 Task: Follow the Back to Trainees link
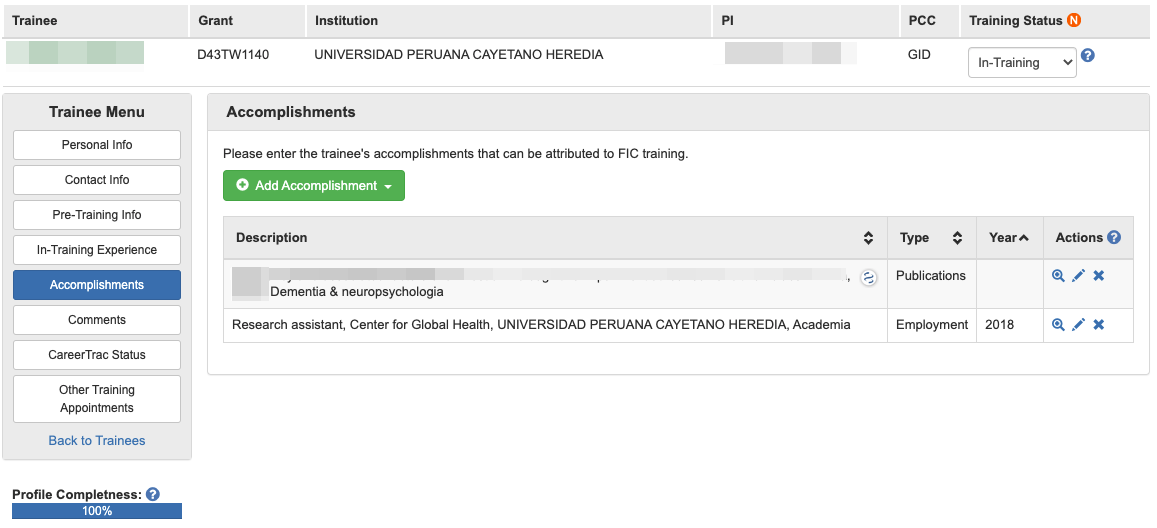[x=97, y=441]
